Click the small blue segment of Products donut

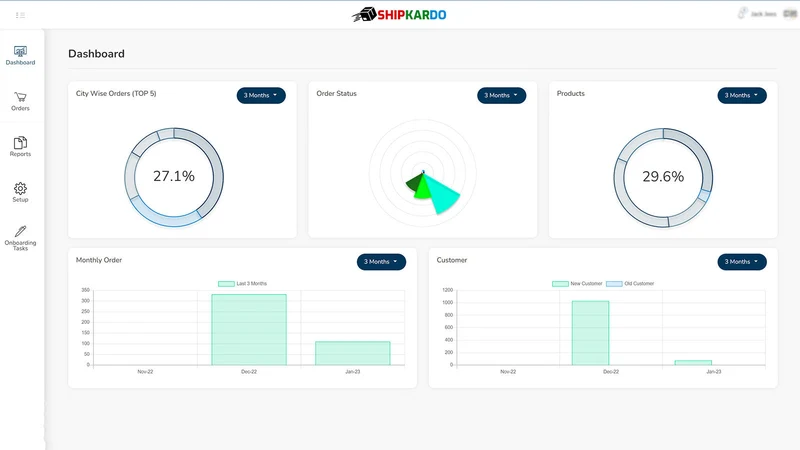click(705, 195)
